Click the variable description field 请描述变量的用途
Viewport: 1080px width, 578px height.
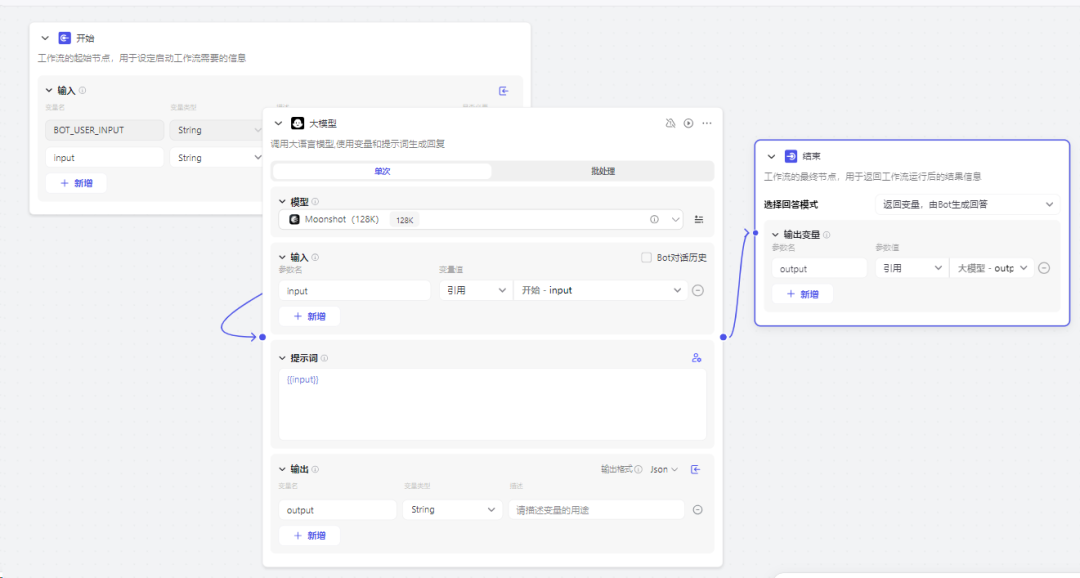click(x=596, y=510)
